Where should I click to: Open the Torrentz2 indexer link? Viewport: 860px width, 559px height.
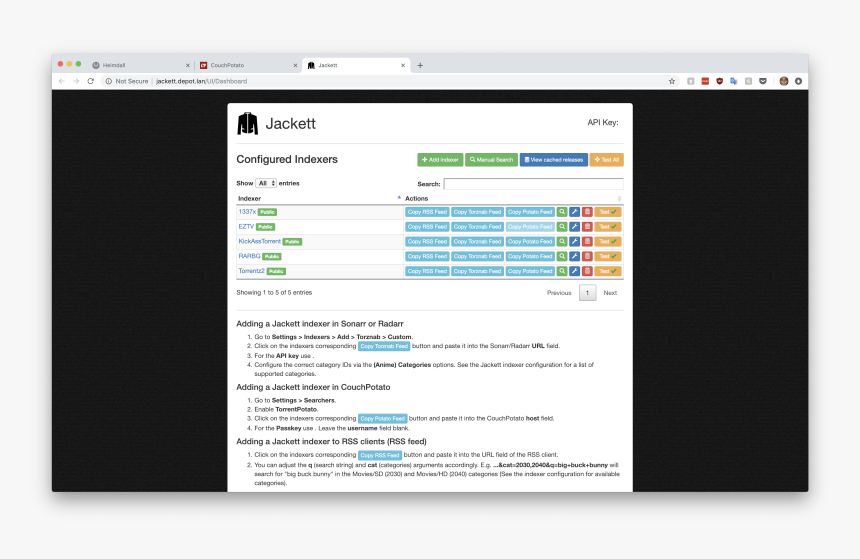coord(251,271)
